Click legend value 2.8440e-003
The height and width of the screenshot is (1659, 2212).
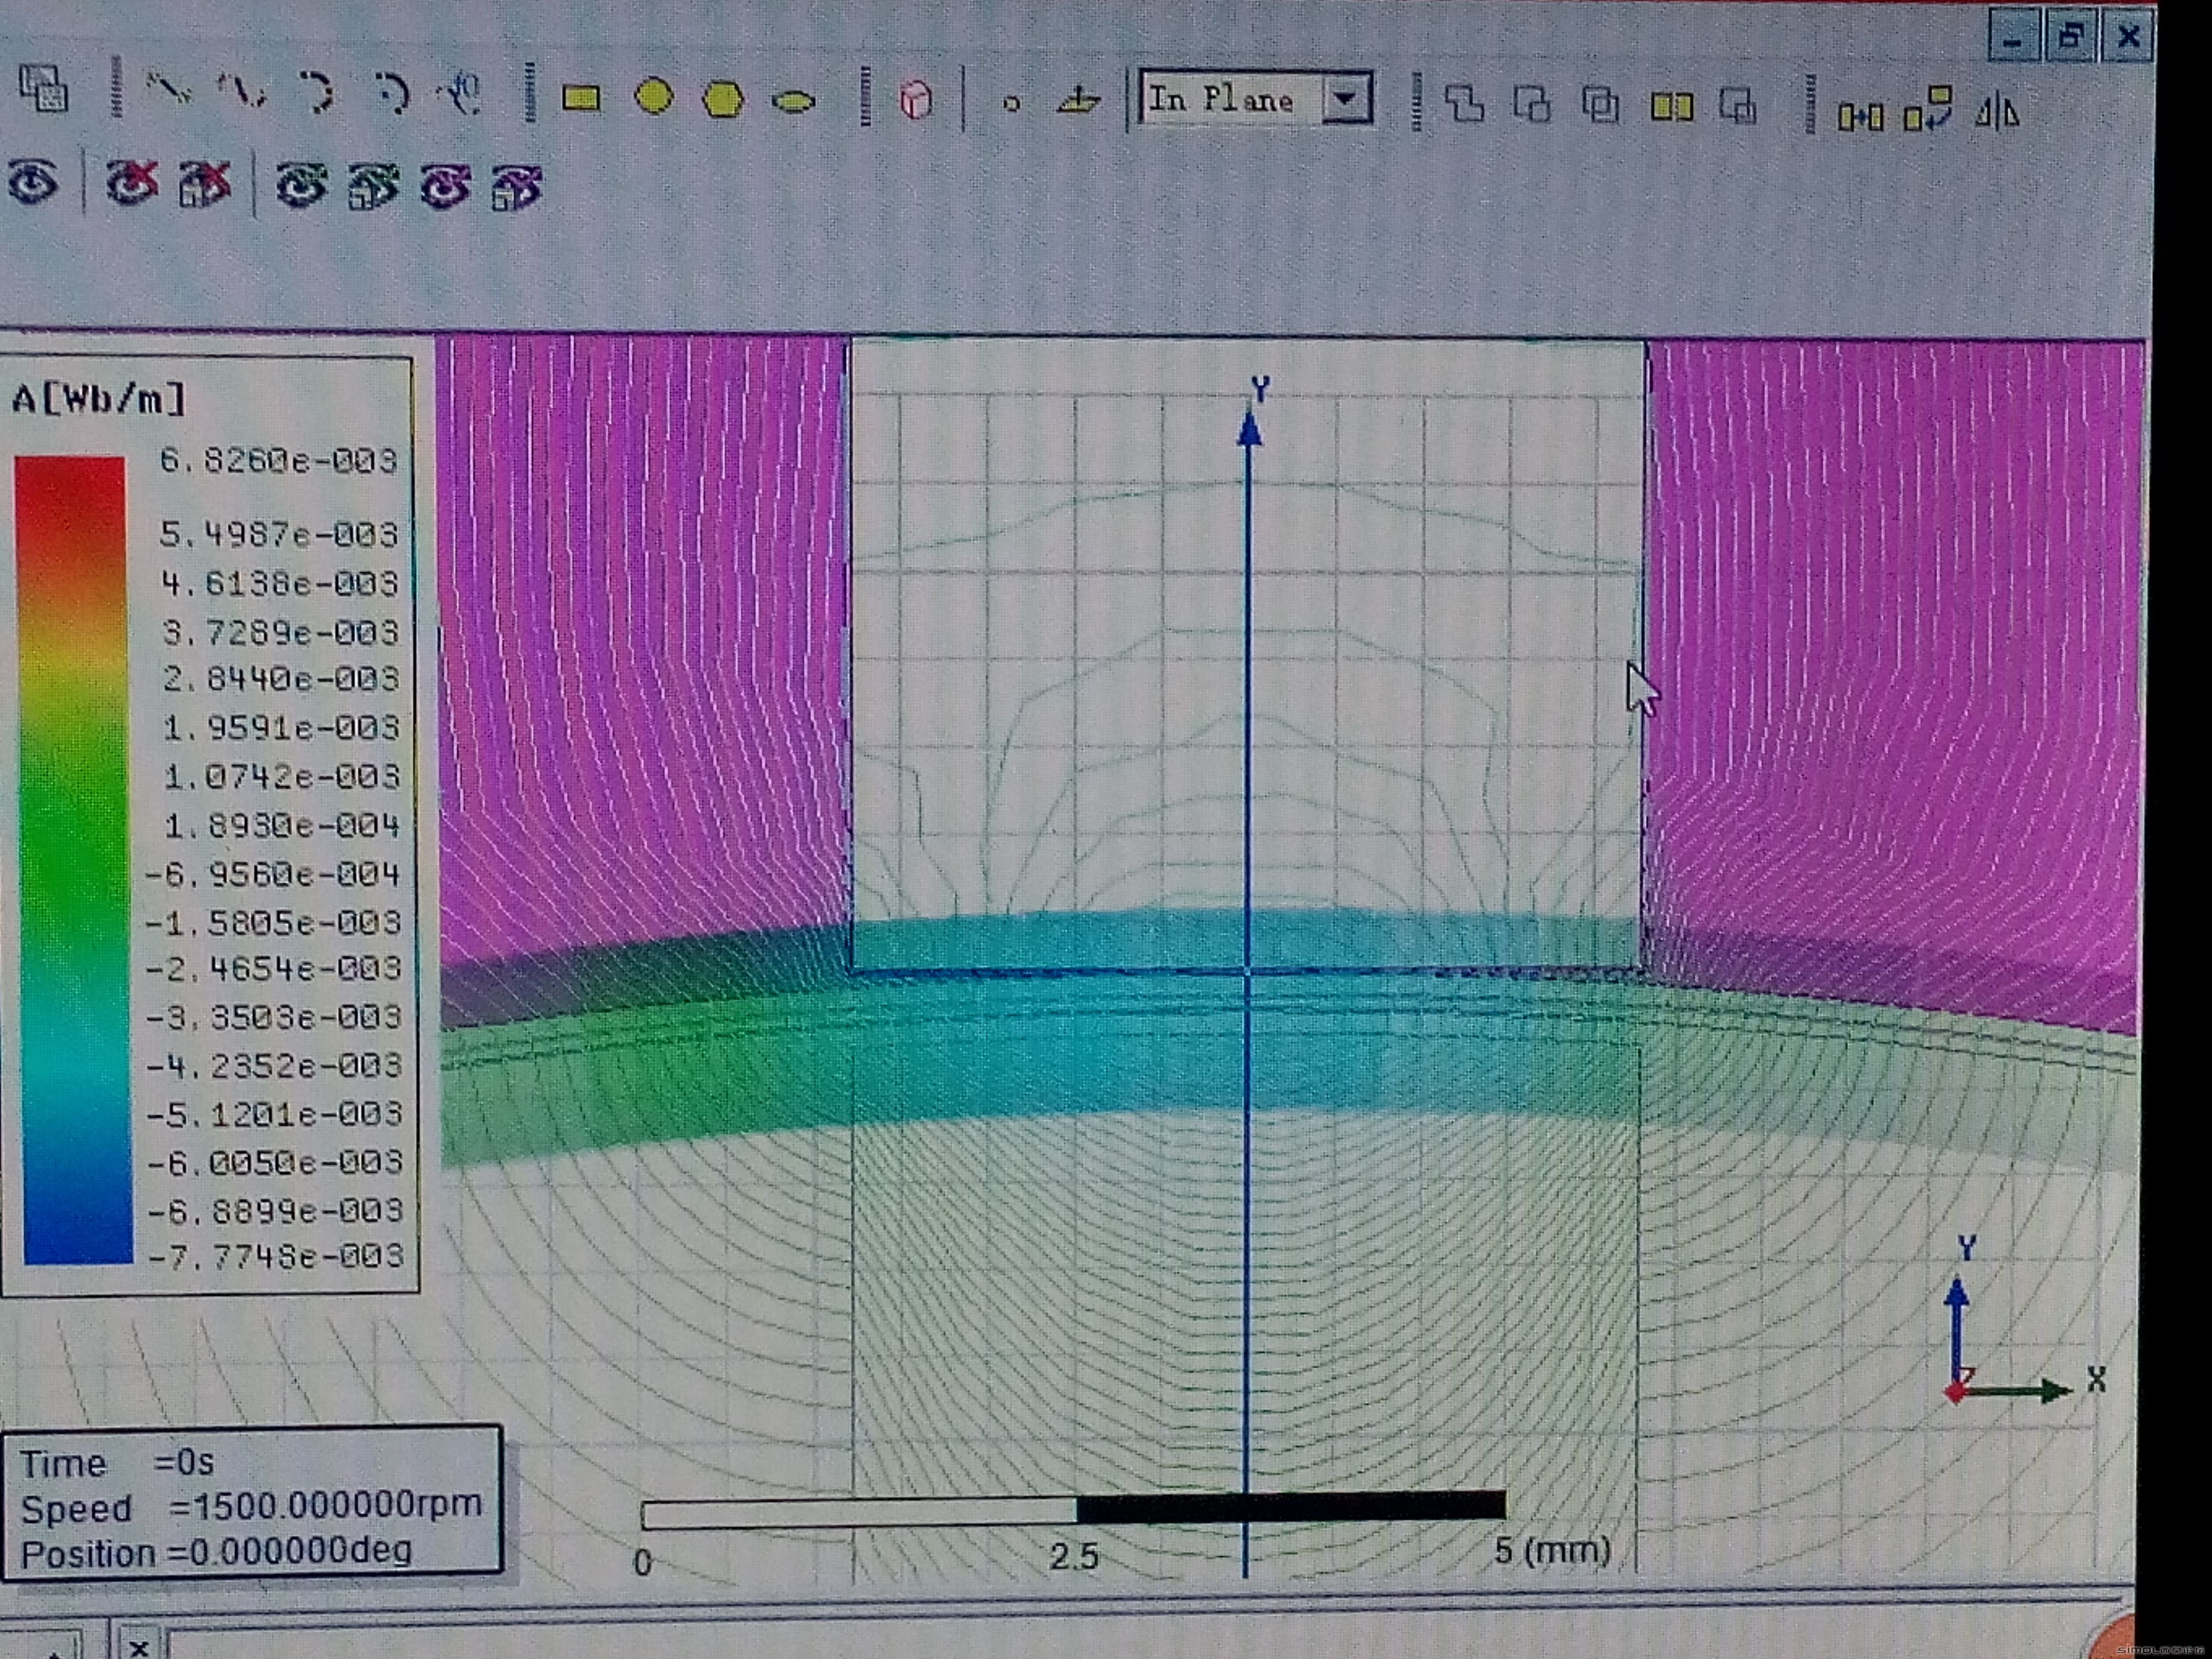pos(281,680)
